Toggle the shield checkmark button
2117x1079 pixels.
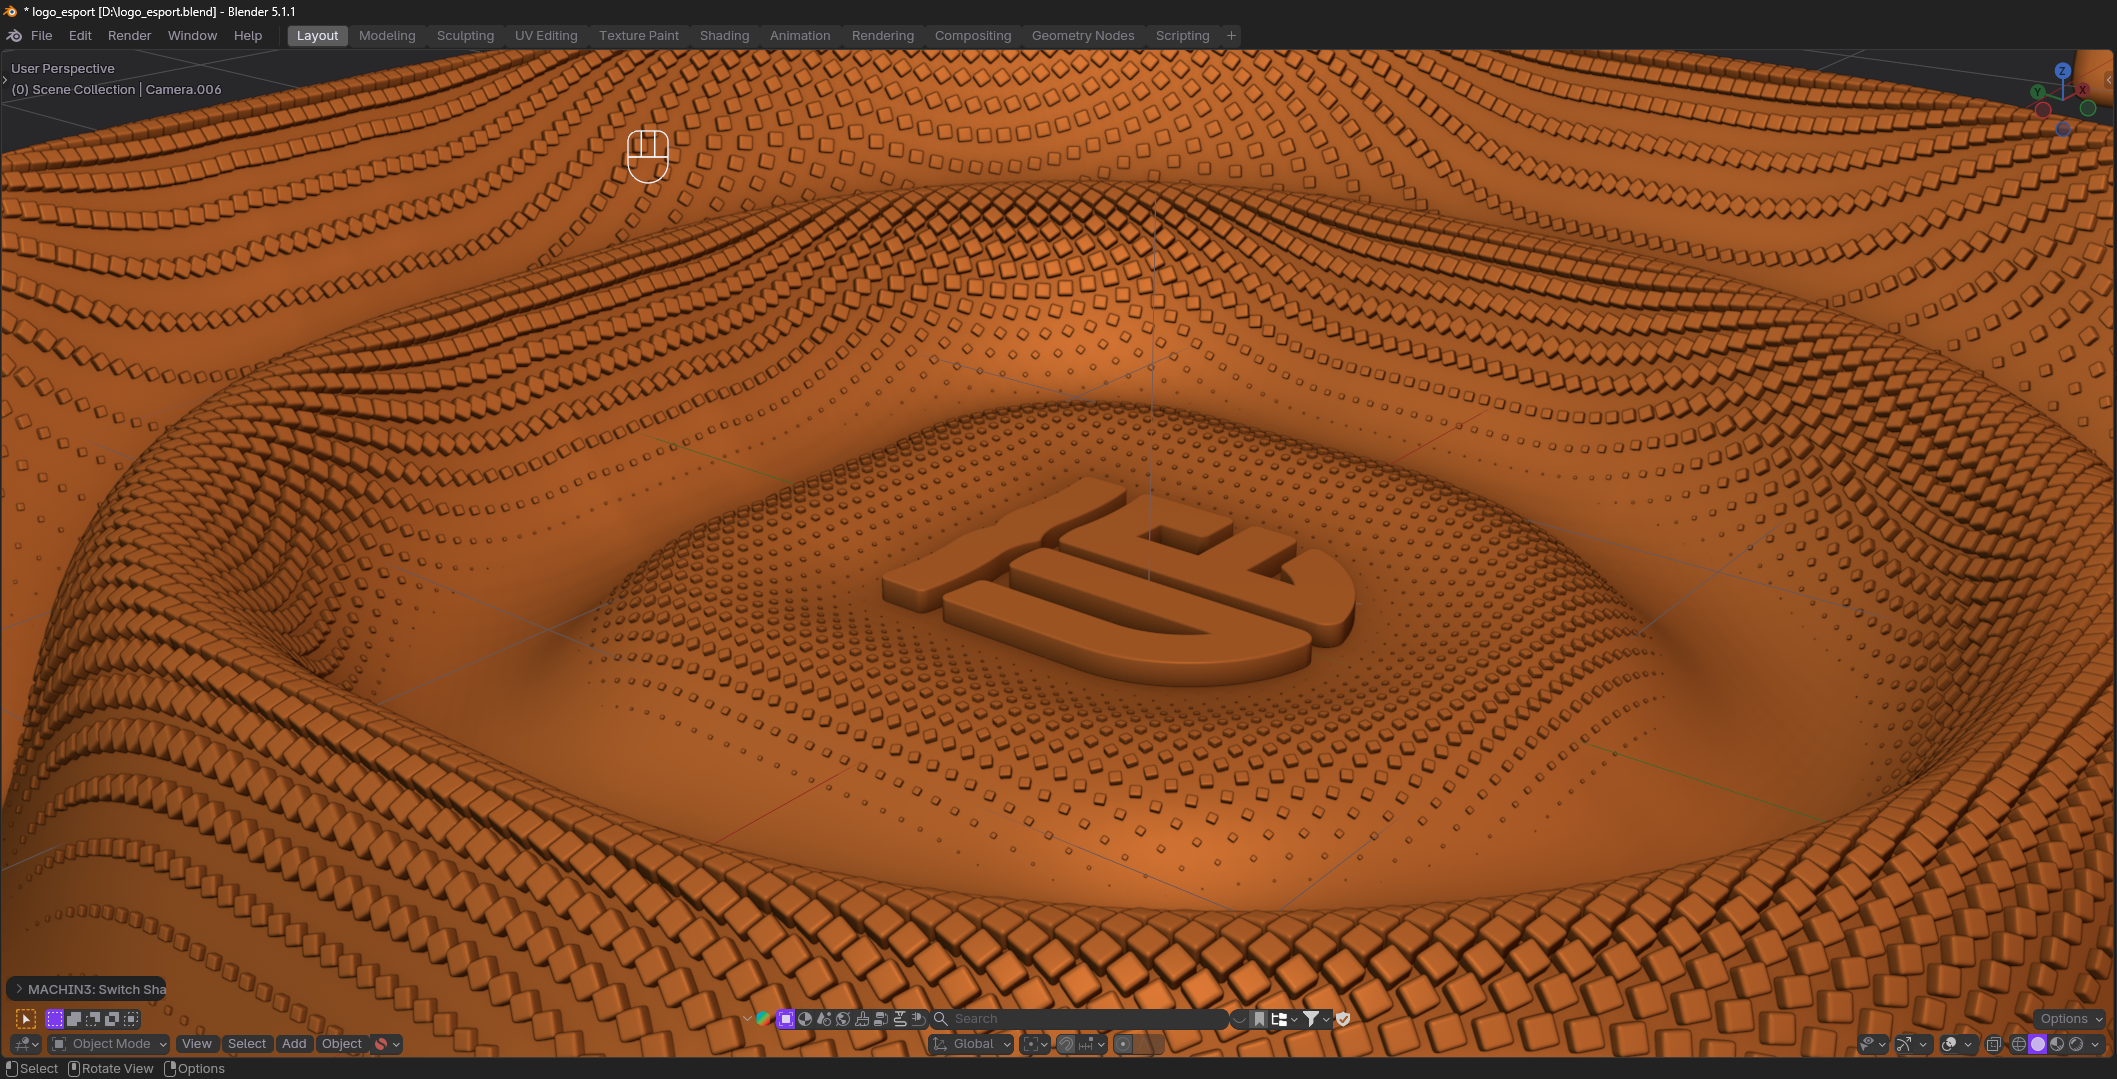pyautogui.click(x=1343, y=1019)
